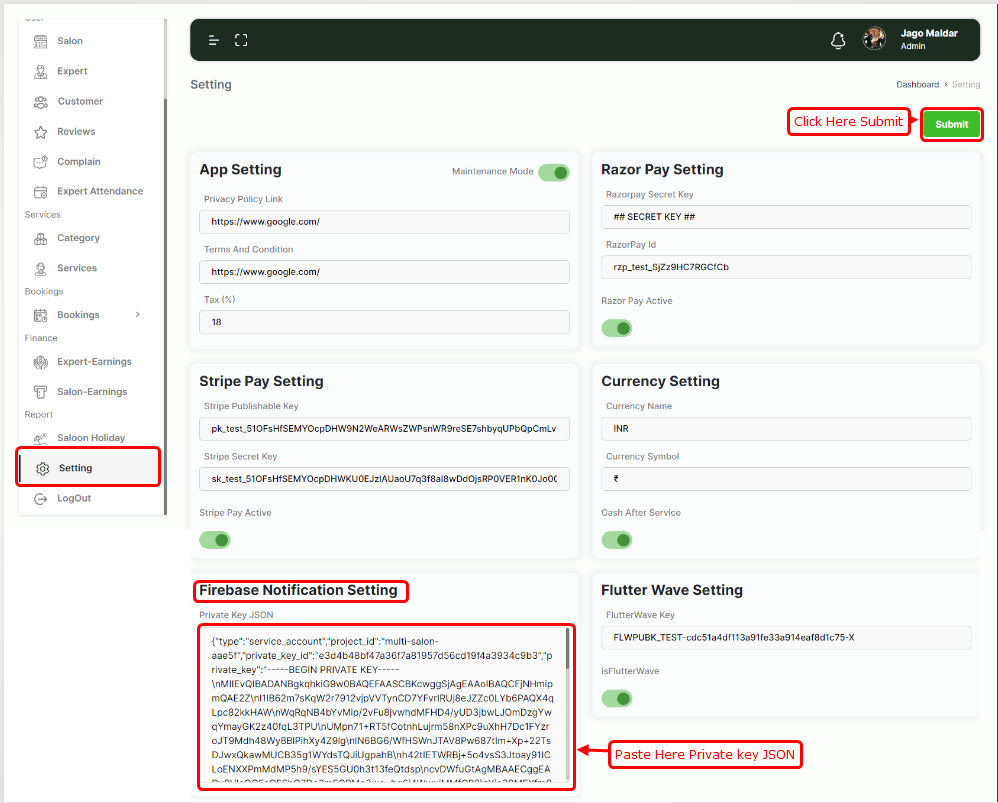Expand the Bookings submenu arrow

(137, 315)
